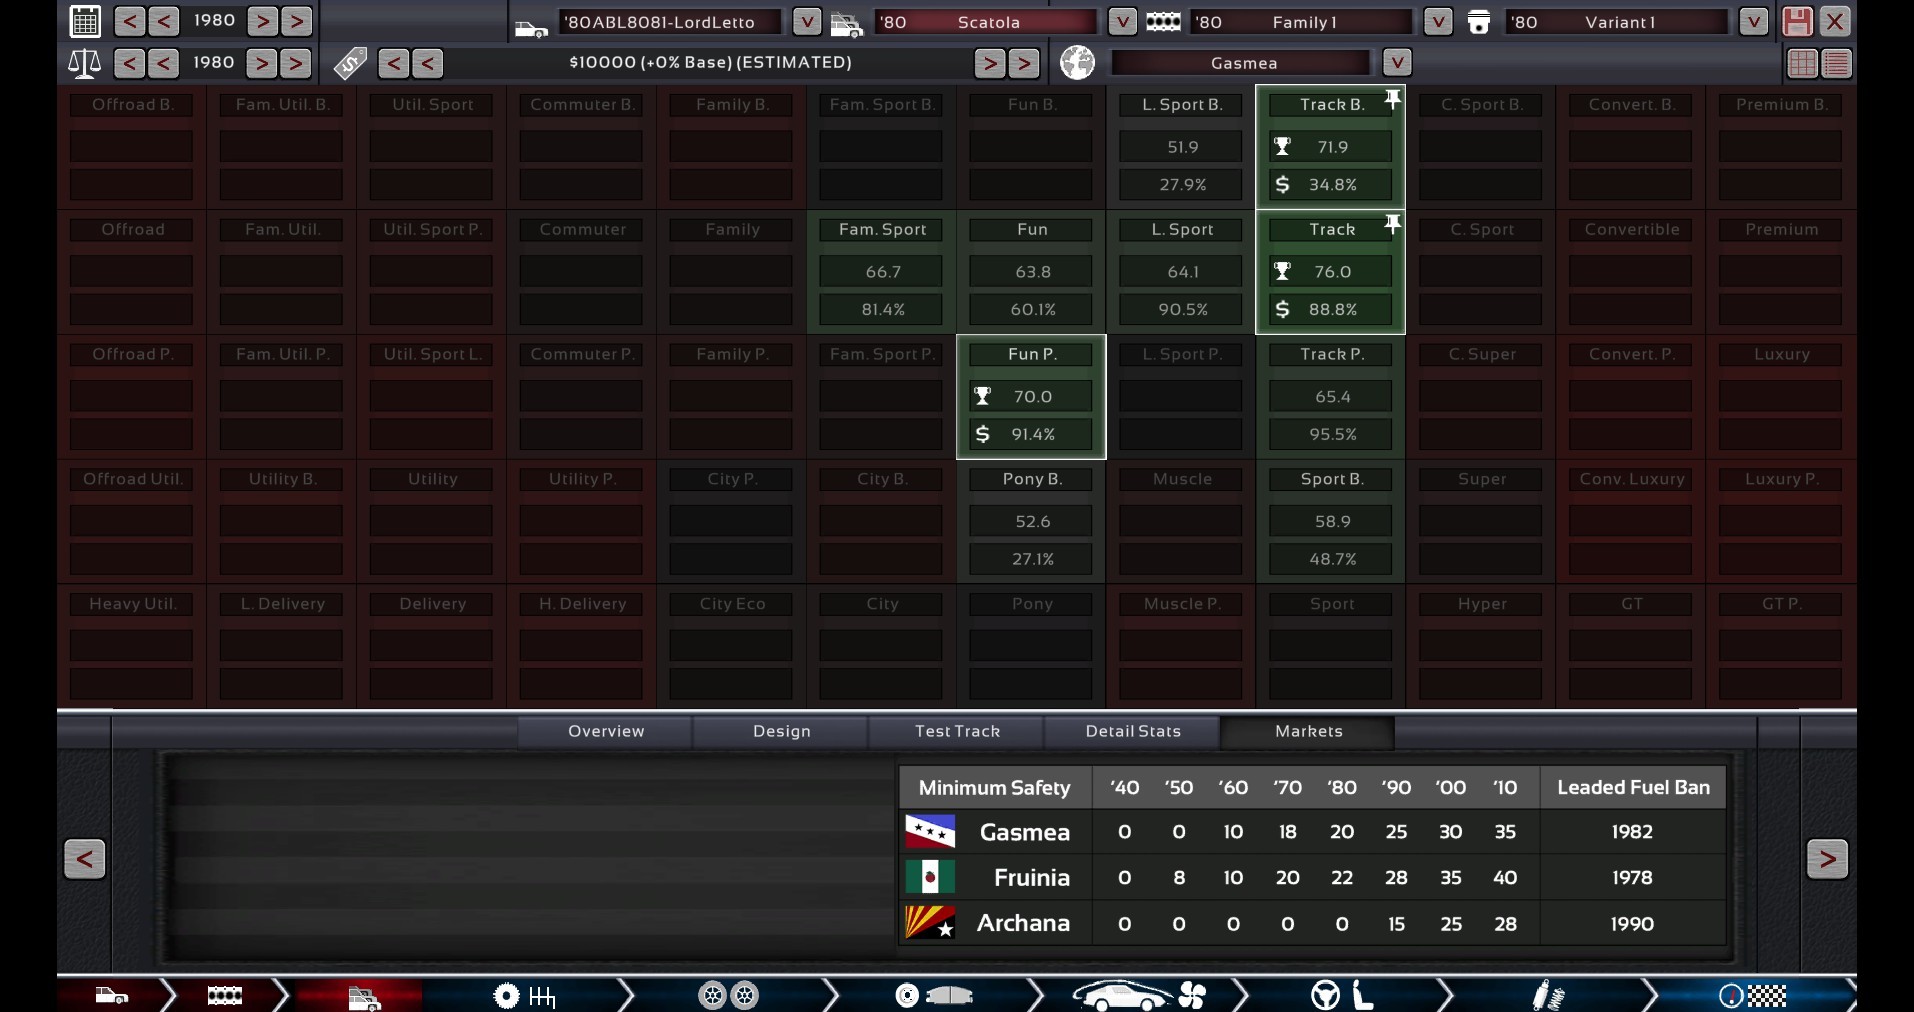Image resolution: width=1914 pixels, height=1012 pixels.
Task: Save the car with floppy disk icon
Action: (x=1797, y=21)
